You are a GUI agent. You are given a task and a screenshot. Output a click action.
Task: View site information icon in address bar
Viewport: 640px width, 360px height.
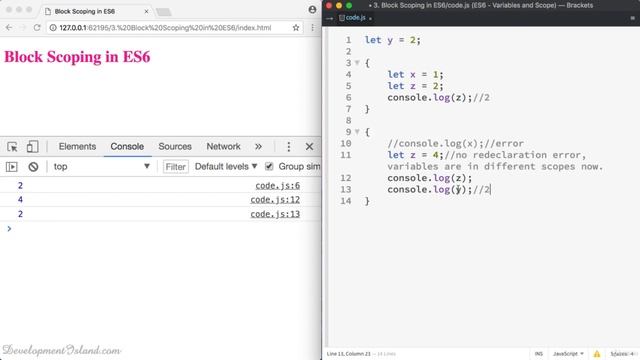pos(53,28)
